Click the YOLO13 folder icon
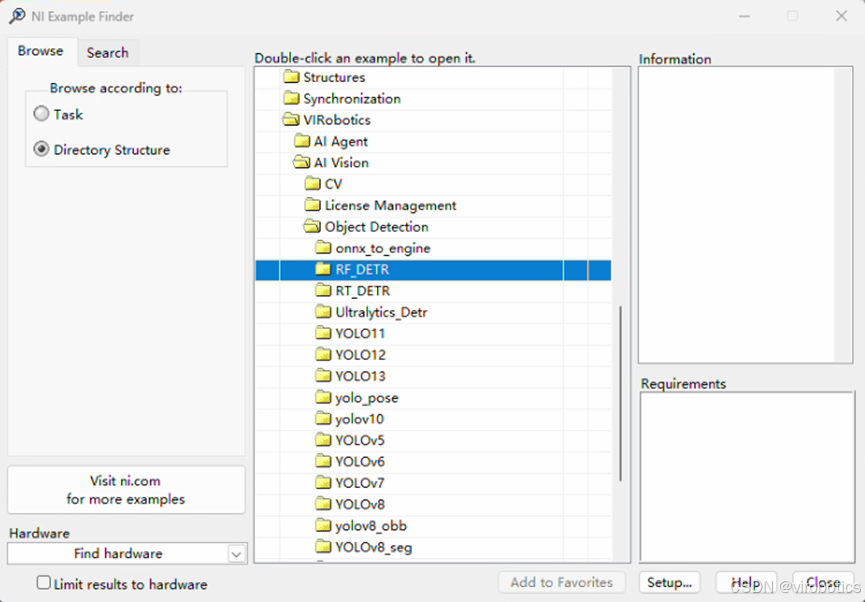 [x=323, y=376]
